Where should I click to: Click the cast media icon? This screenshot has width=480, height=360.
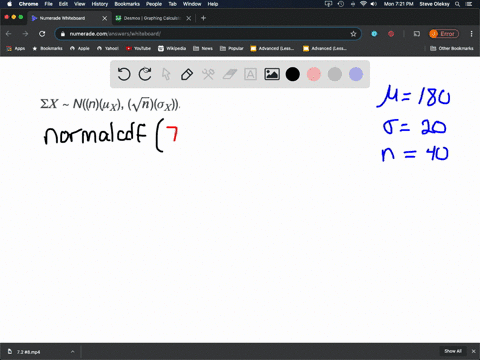click(x=417, y=34)
